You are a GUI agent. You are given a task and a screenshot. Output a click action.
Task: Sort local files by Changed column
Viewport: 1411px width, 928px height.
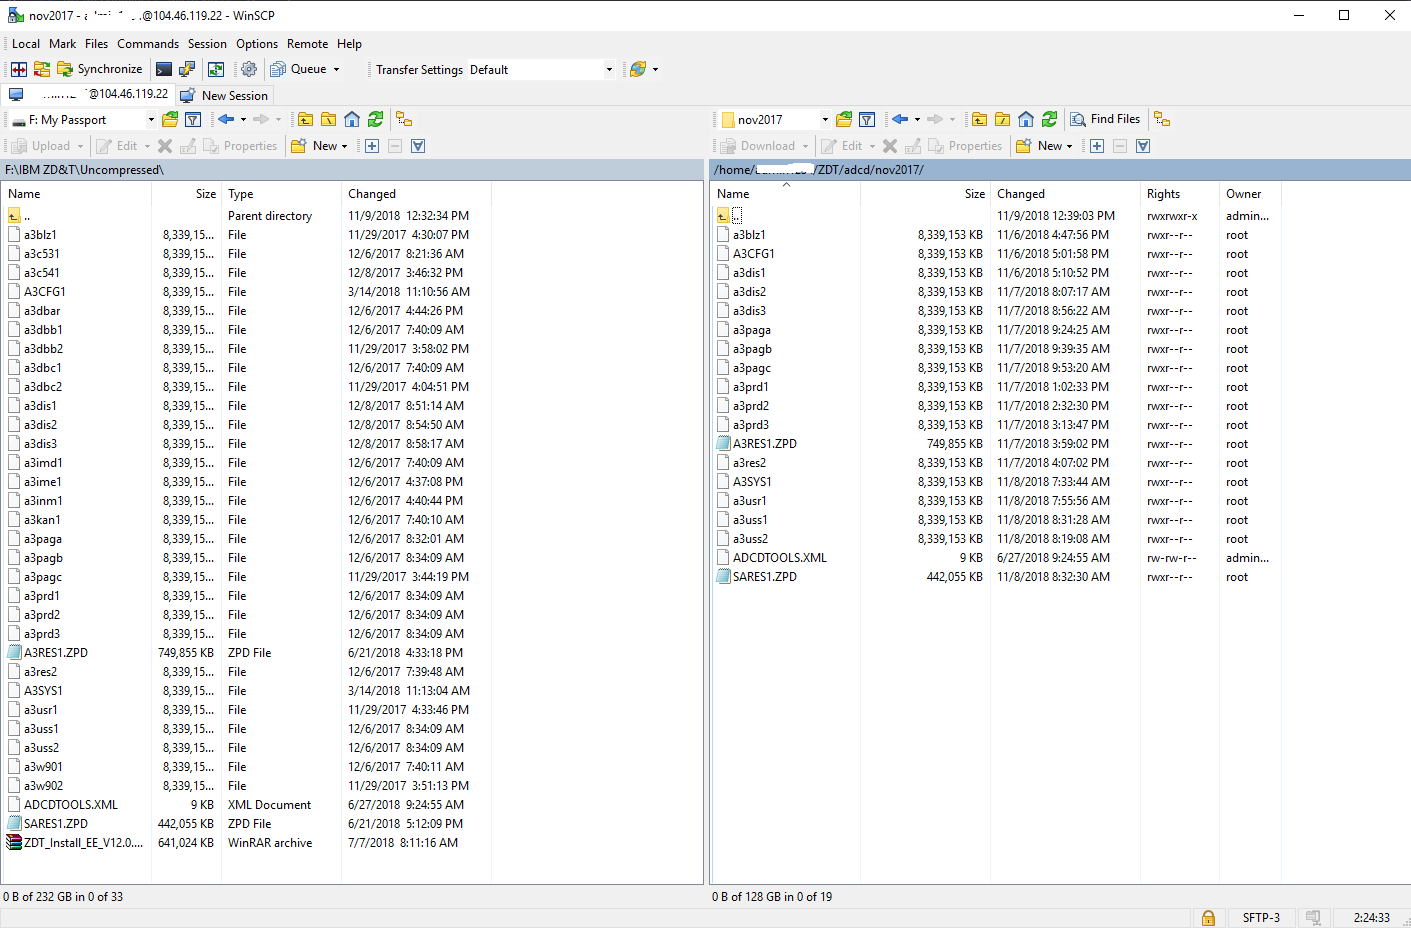416,194
